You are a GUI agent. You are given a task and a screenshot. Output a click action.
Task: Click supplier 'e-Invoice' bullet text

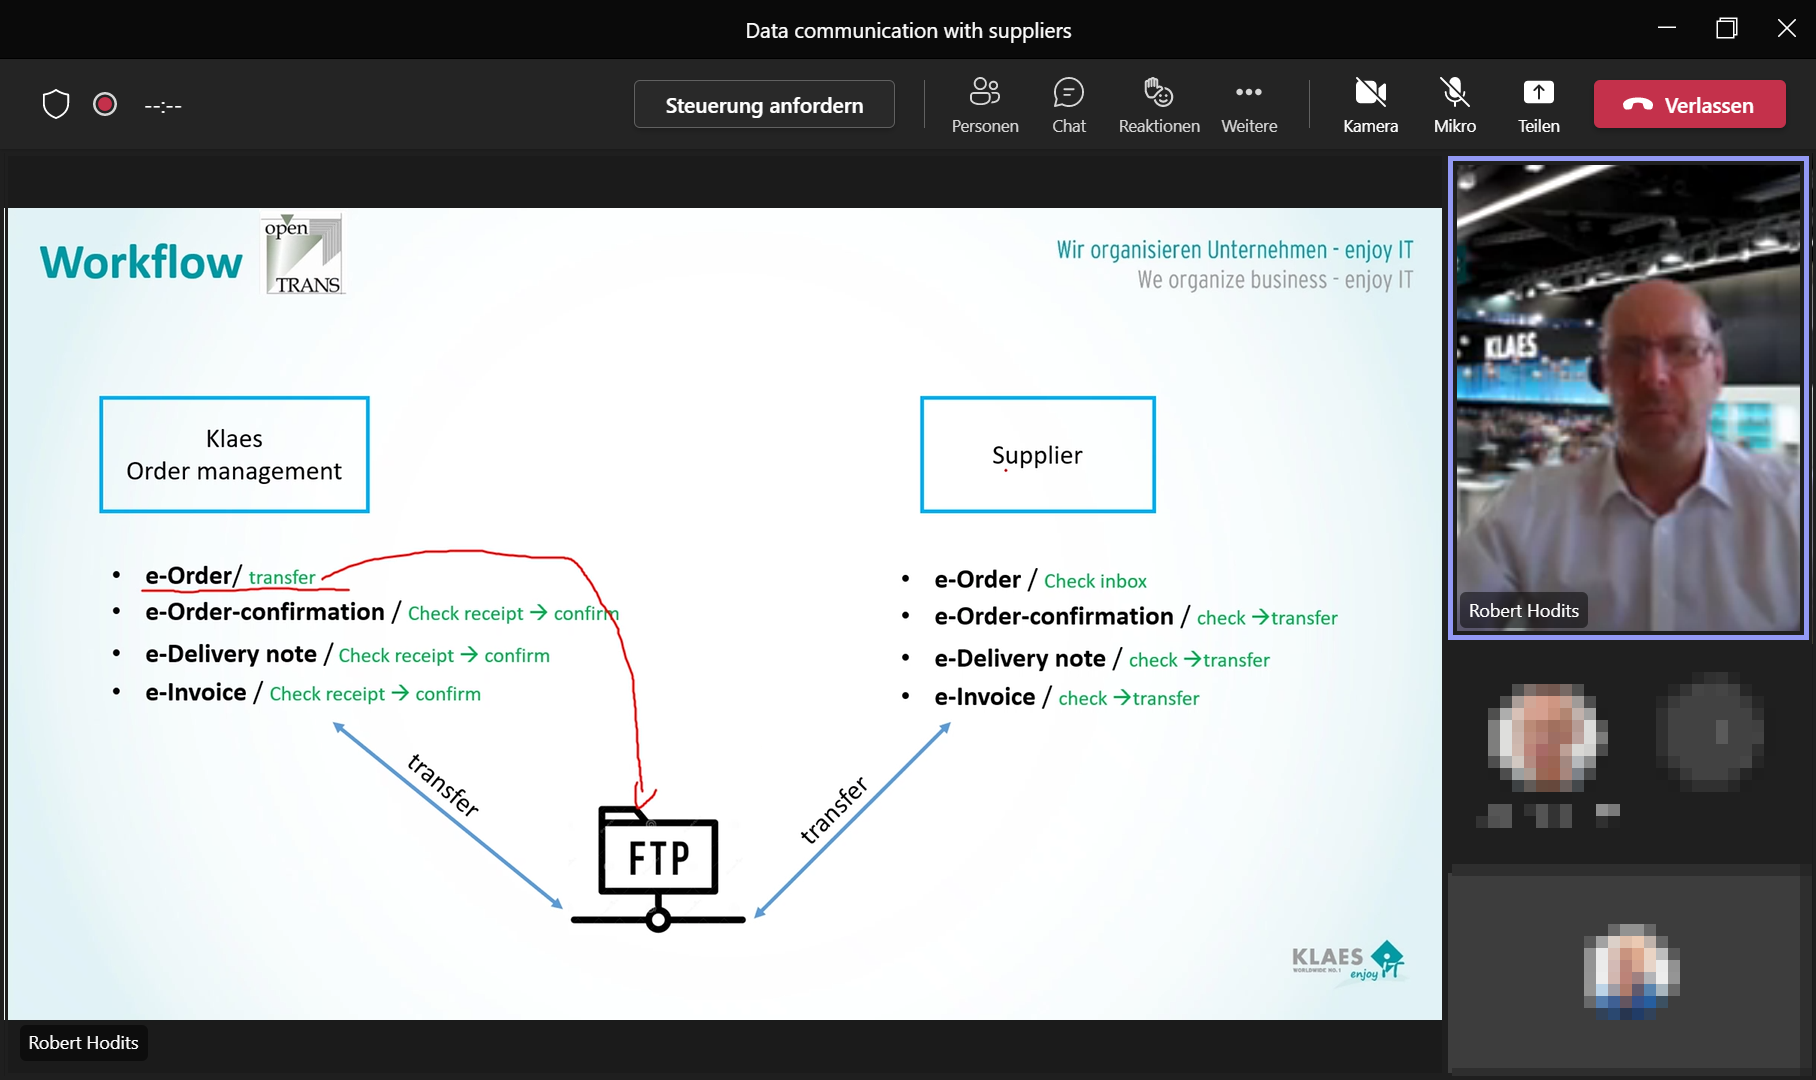pyautogui.click(x=984, y=697)
